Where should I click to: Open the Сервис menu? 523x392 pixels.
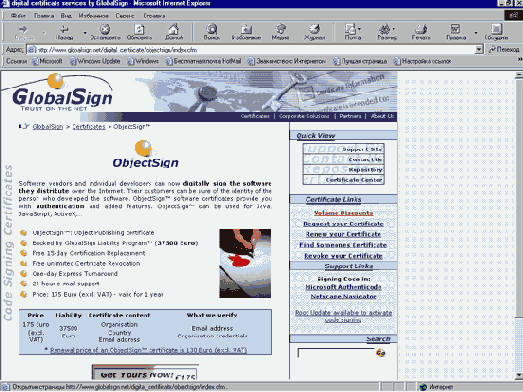[125, 16]
